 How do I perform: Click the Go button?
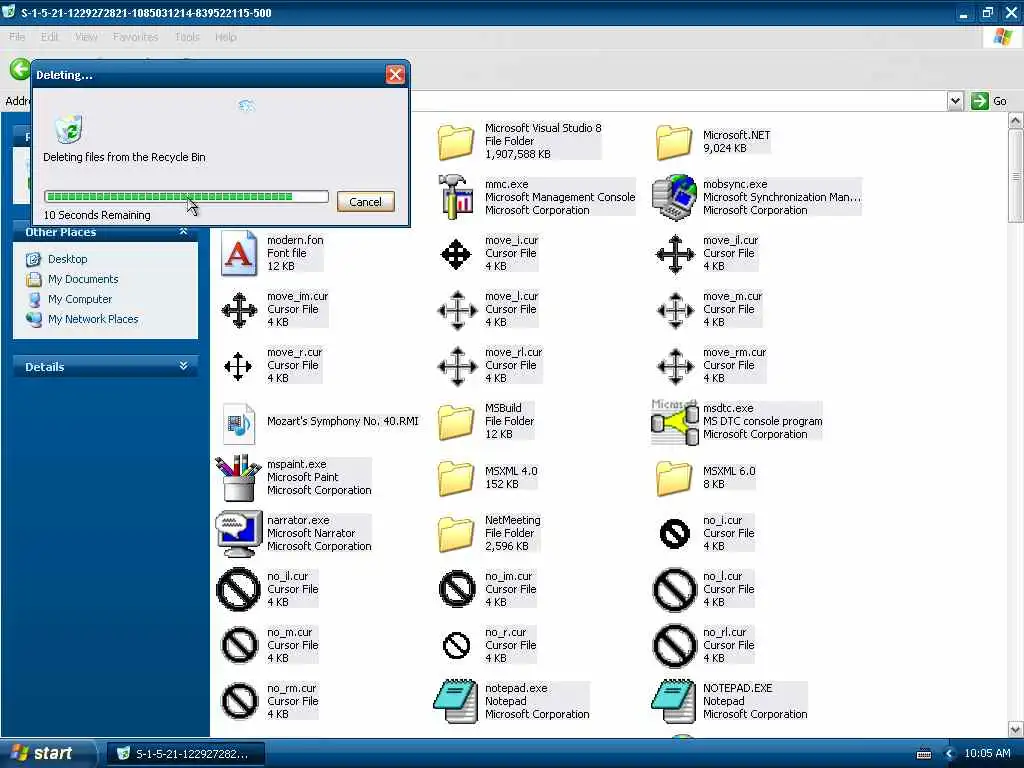tap(989, 101)
